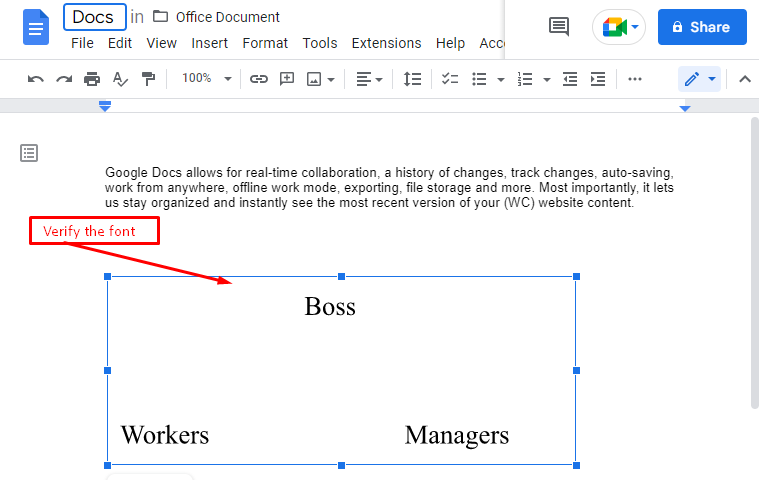Add a comment using the toolbar icon

pos(287,78)
